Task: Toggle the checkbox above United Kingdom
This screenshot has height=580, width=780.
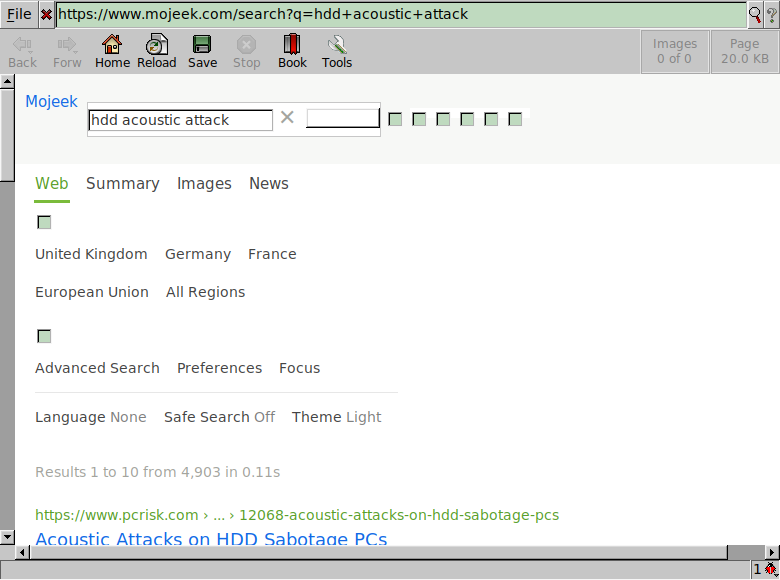Action: (44, 222)
